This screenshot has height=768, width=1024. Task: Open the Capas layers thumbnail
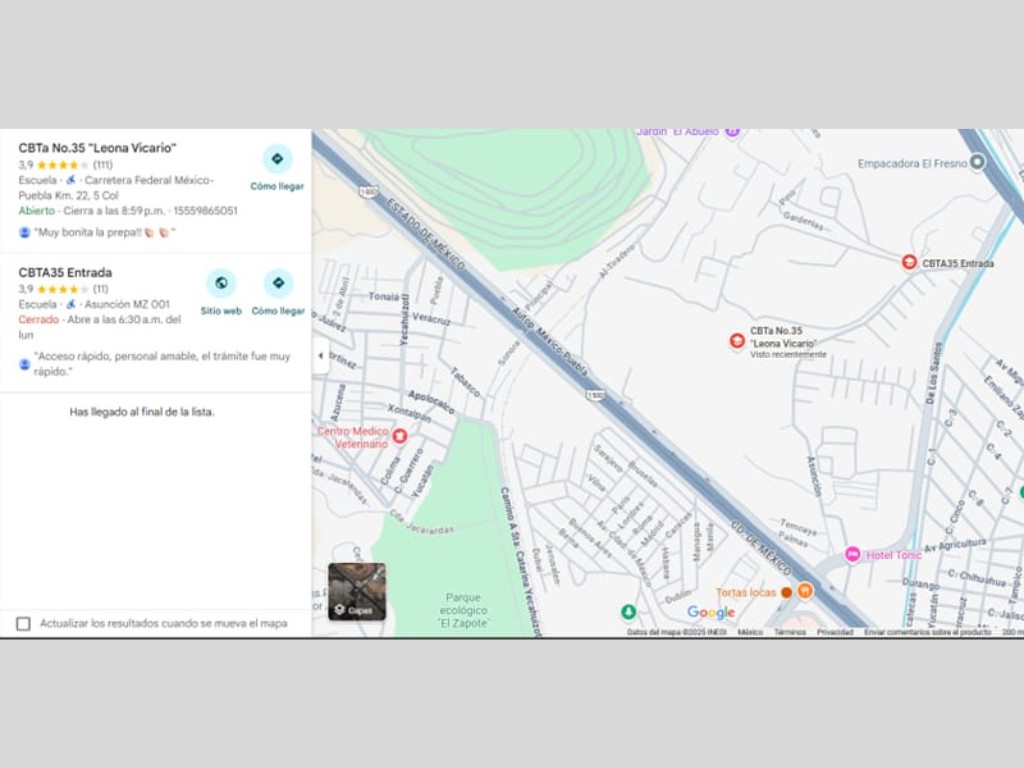357,591
